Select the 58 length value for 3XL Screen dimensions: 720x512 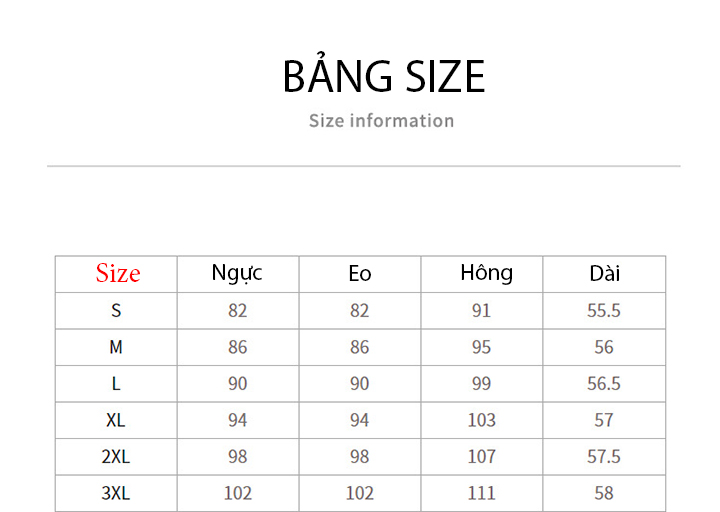point(604,493)
